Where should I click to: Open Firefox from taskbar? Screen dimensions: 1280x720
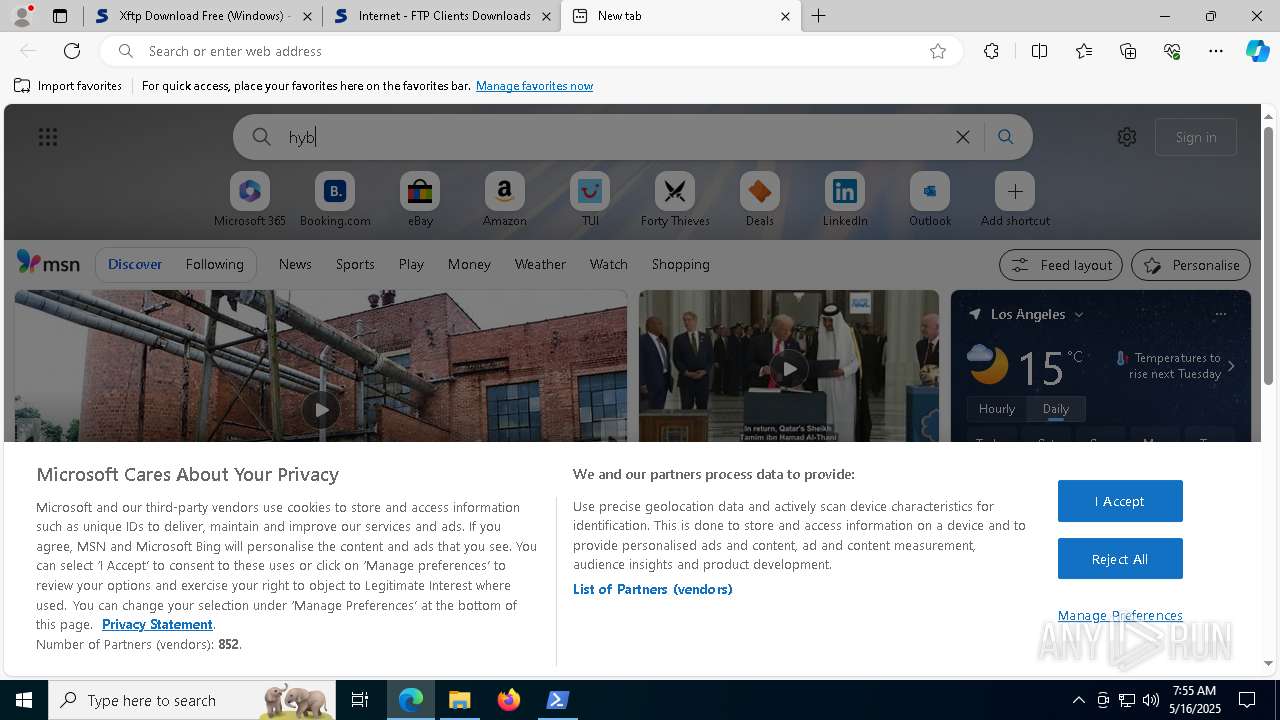pyautogui.click(x=509, y=700)
